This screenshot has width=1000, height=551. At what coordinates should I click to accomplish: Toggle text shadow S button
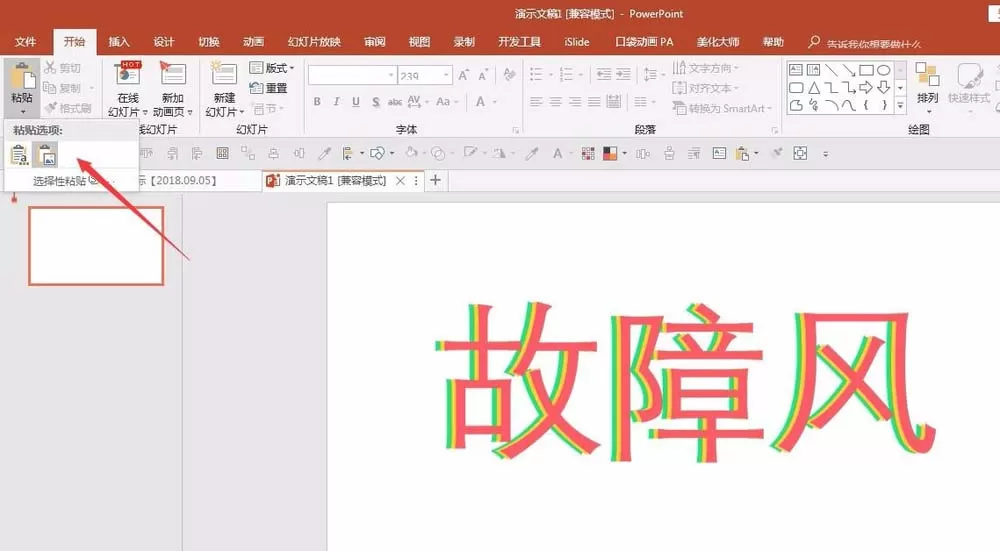(376, 101)
